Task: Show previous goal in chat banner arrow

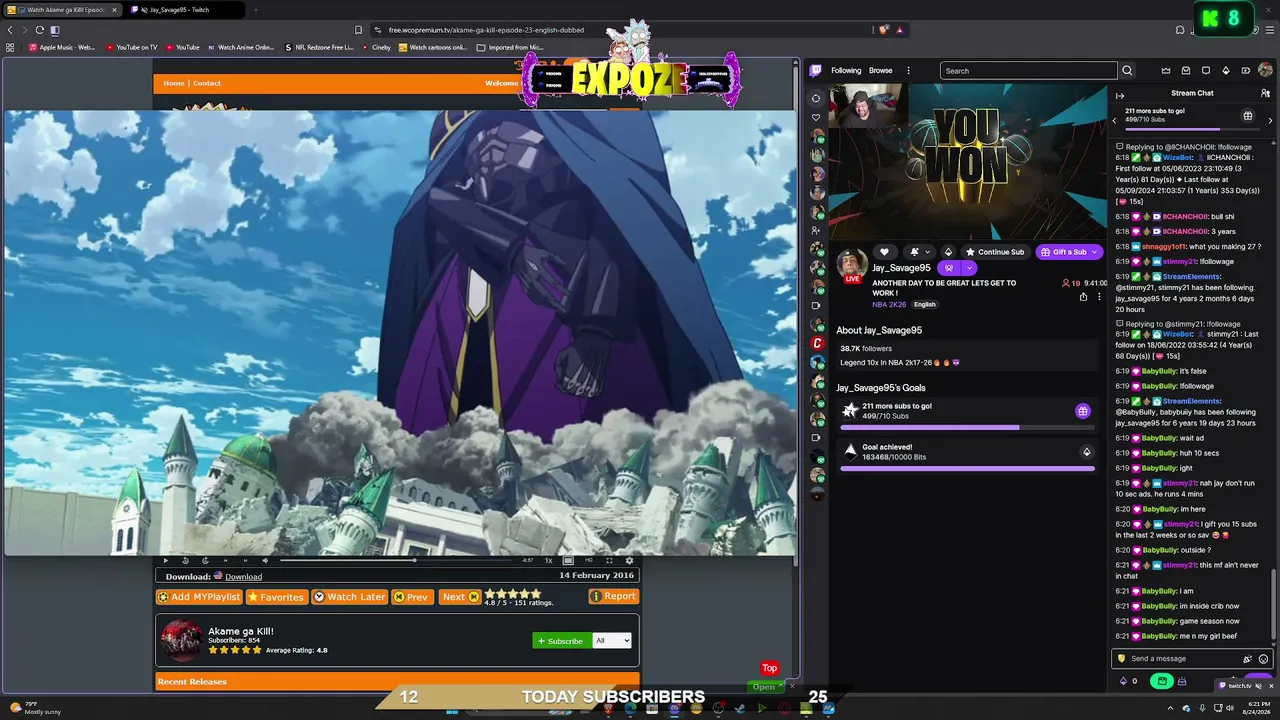Action: tap(1115, 120)
